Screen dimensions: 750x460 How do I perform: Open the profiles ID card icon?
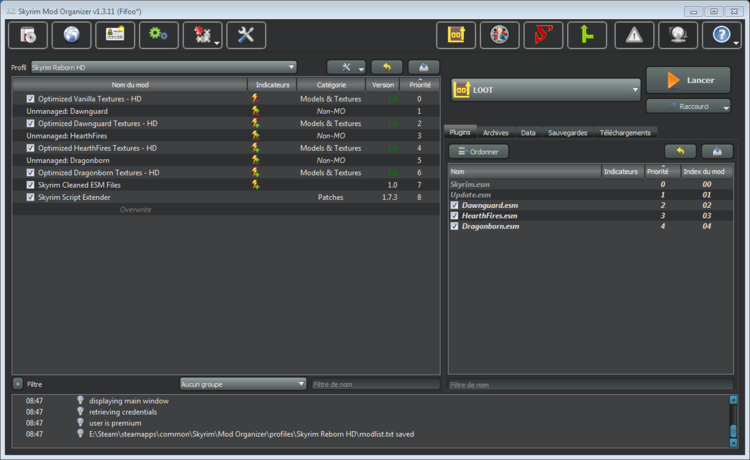coord(115,35)
